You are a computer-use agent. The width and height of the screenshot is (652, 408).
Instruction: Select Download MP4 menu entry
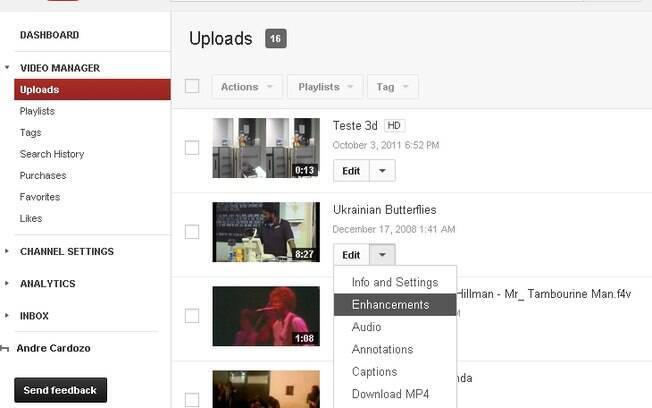(x=395, y=394)
